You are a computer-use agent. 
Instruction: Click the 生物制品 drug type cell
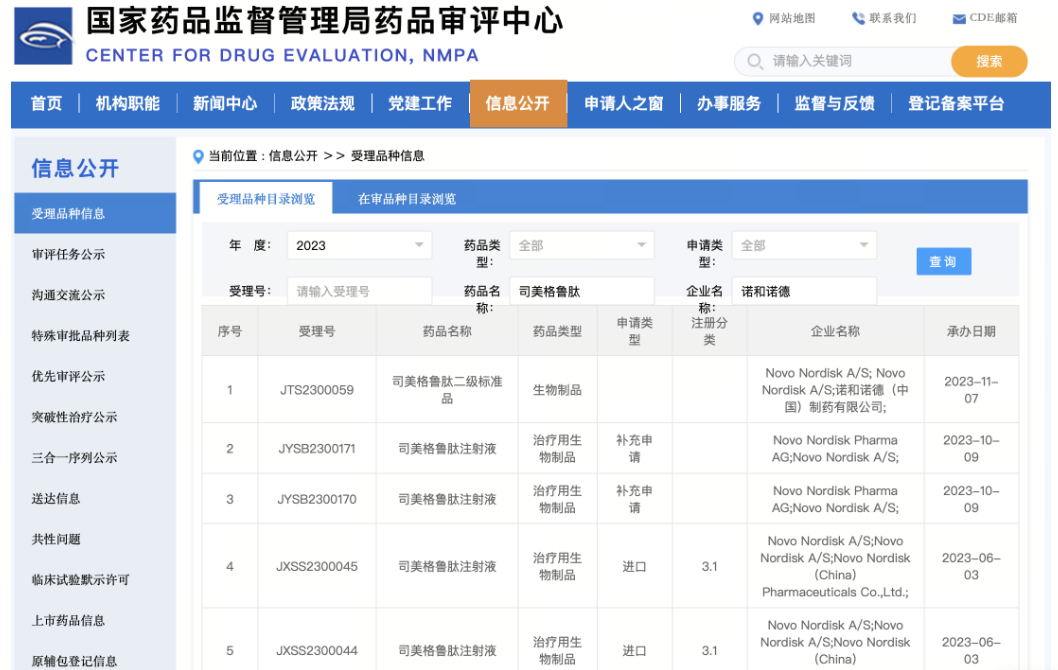click(557, 389)
